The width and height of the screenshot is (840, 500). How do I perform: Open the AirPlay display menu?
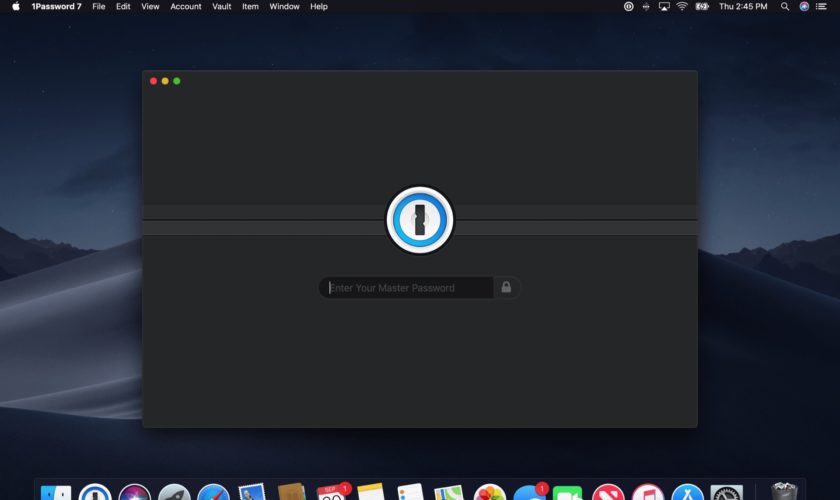tap(662, 6)
